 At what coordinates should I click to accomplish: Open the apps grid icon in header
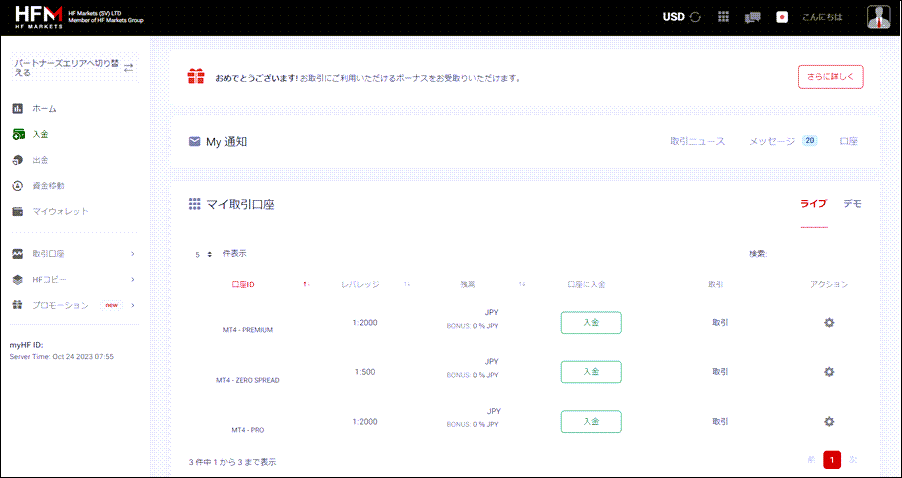click(724, 17)
